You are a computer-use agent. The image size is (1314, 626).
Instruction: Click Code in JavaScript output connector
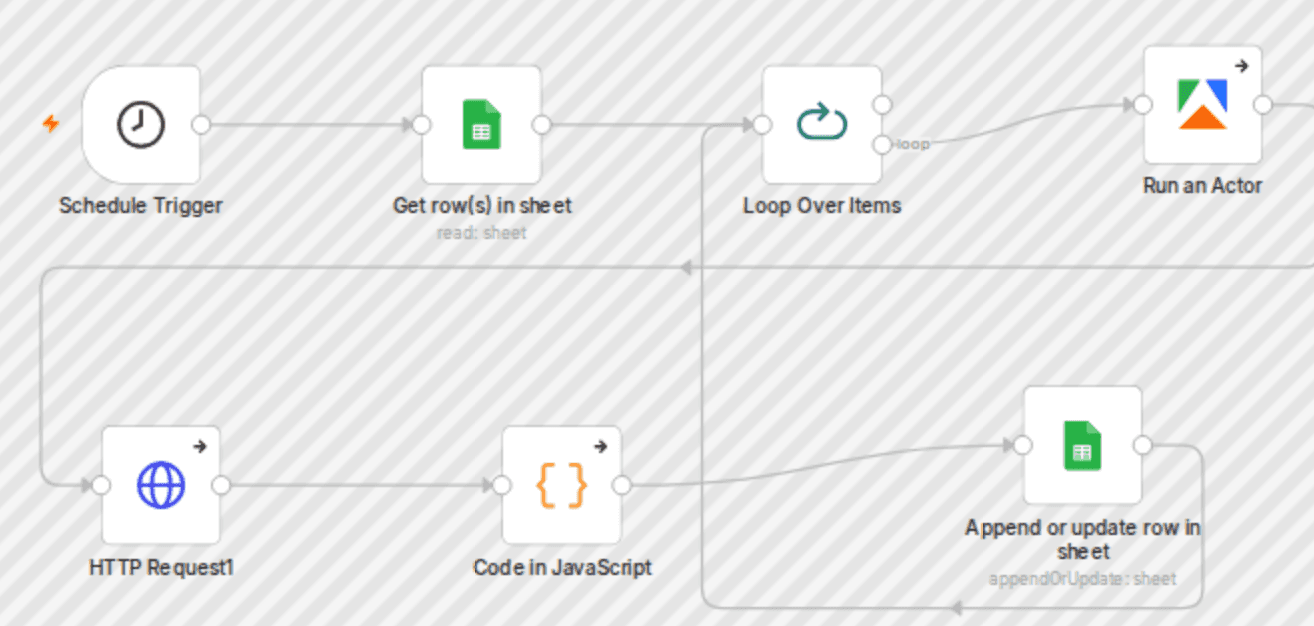tap(621, 485)
